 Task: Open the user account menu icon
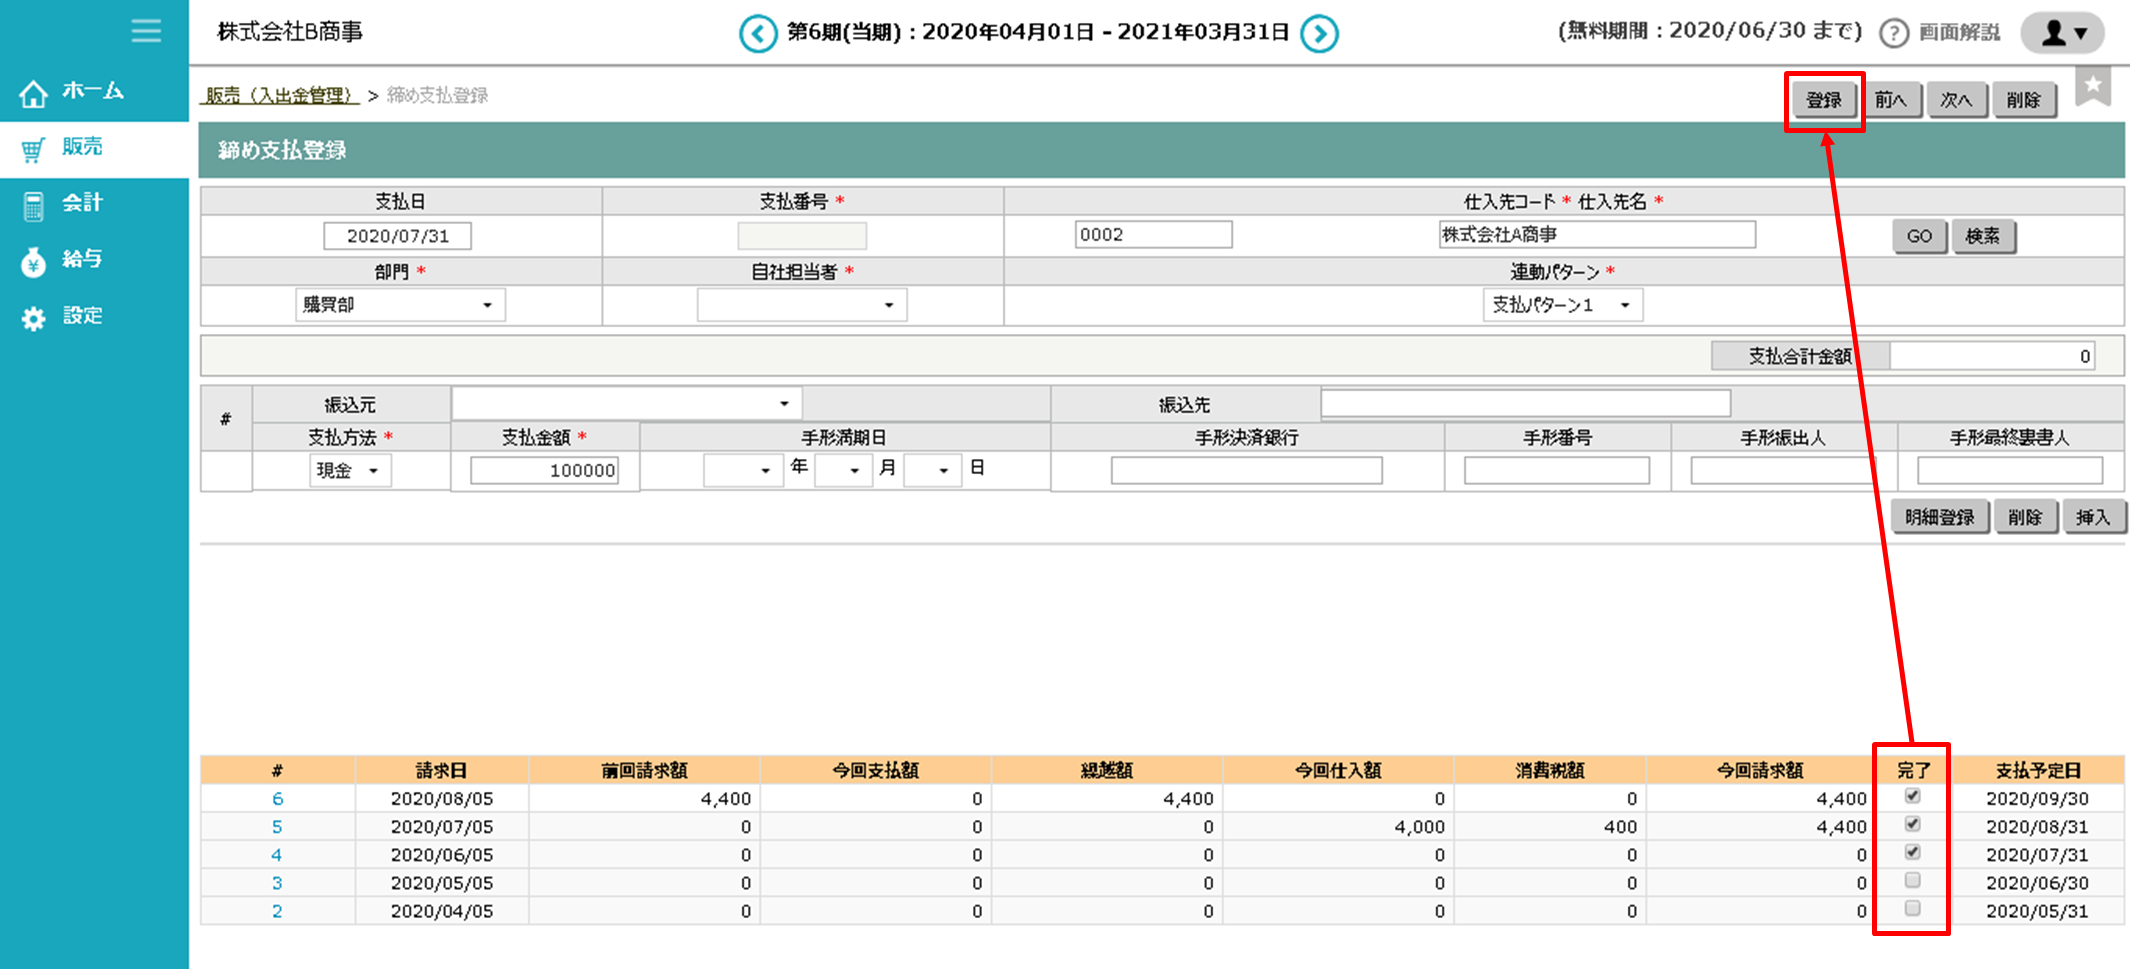click(x=2062, y=33)
